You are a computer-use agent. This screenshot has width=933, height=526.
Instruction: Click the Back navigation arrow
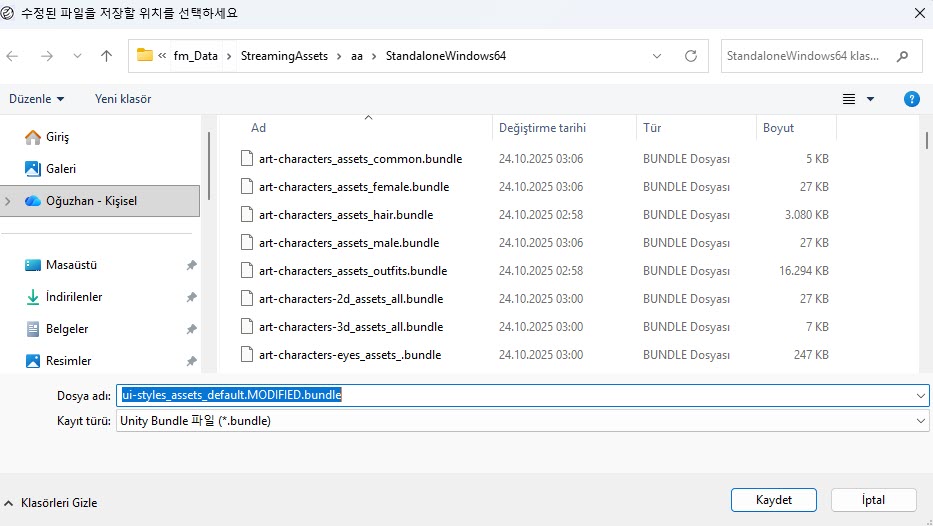point(13,56)
